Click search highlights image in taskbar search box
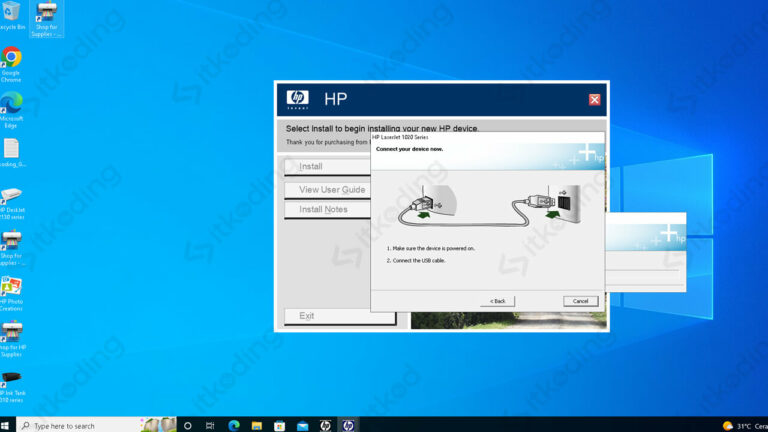The height and width of the screenshot is (432, 768). click(158, 425)
